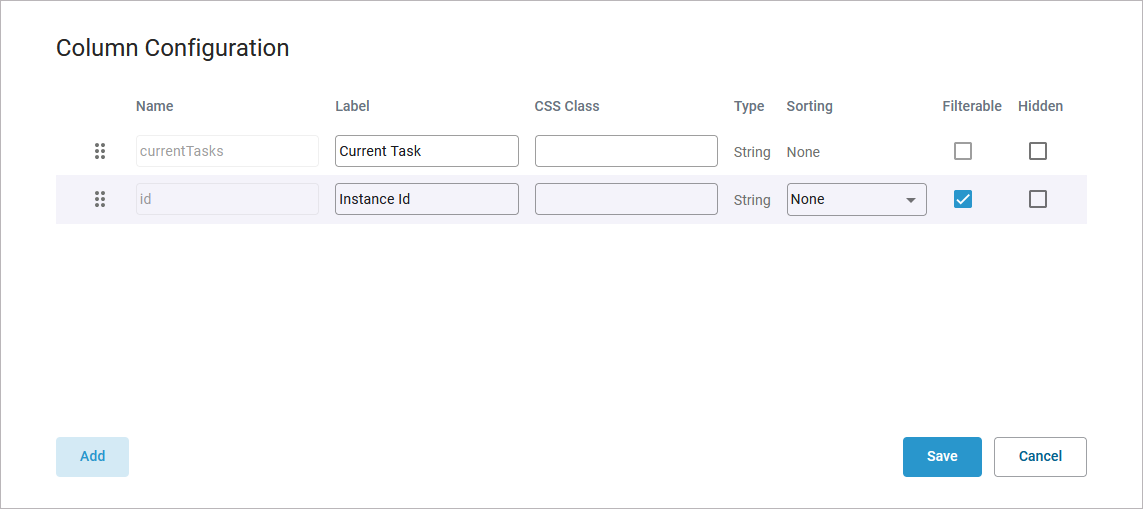Click drag handle icon for currentTasks row
The width and height of the screenshot is (1143, 509).
(100, 151)
